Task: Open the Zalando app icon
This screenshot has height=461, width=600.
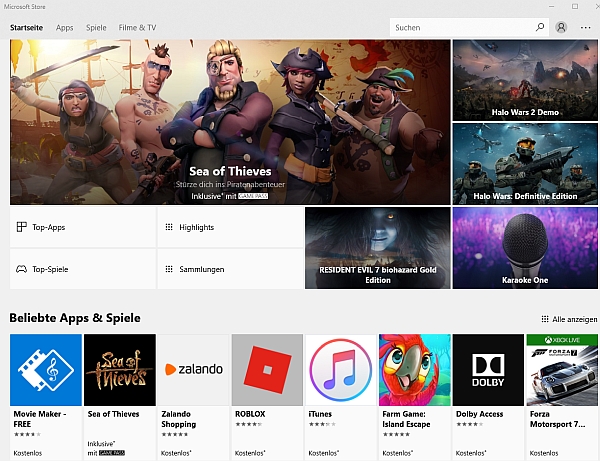Action: click(x=194, y=370)
